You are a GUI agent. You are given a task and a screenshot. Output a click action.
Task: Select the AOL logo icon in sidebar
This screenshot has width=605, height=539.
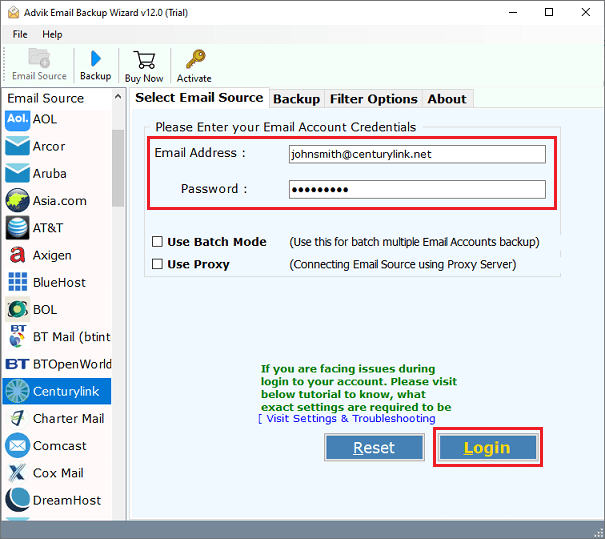[17, 120]
